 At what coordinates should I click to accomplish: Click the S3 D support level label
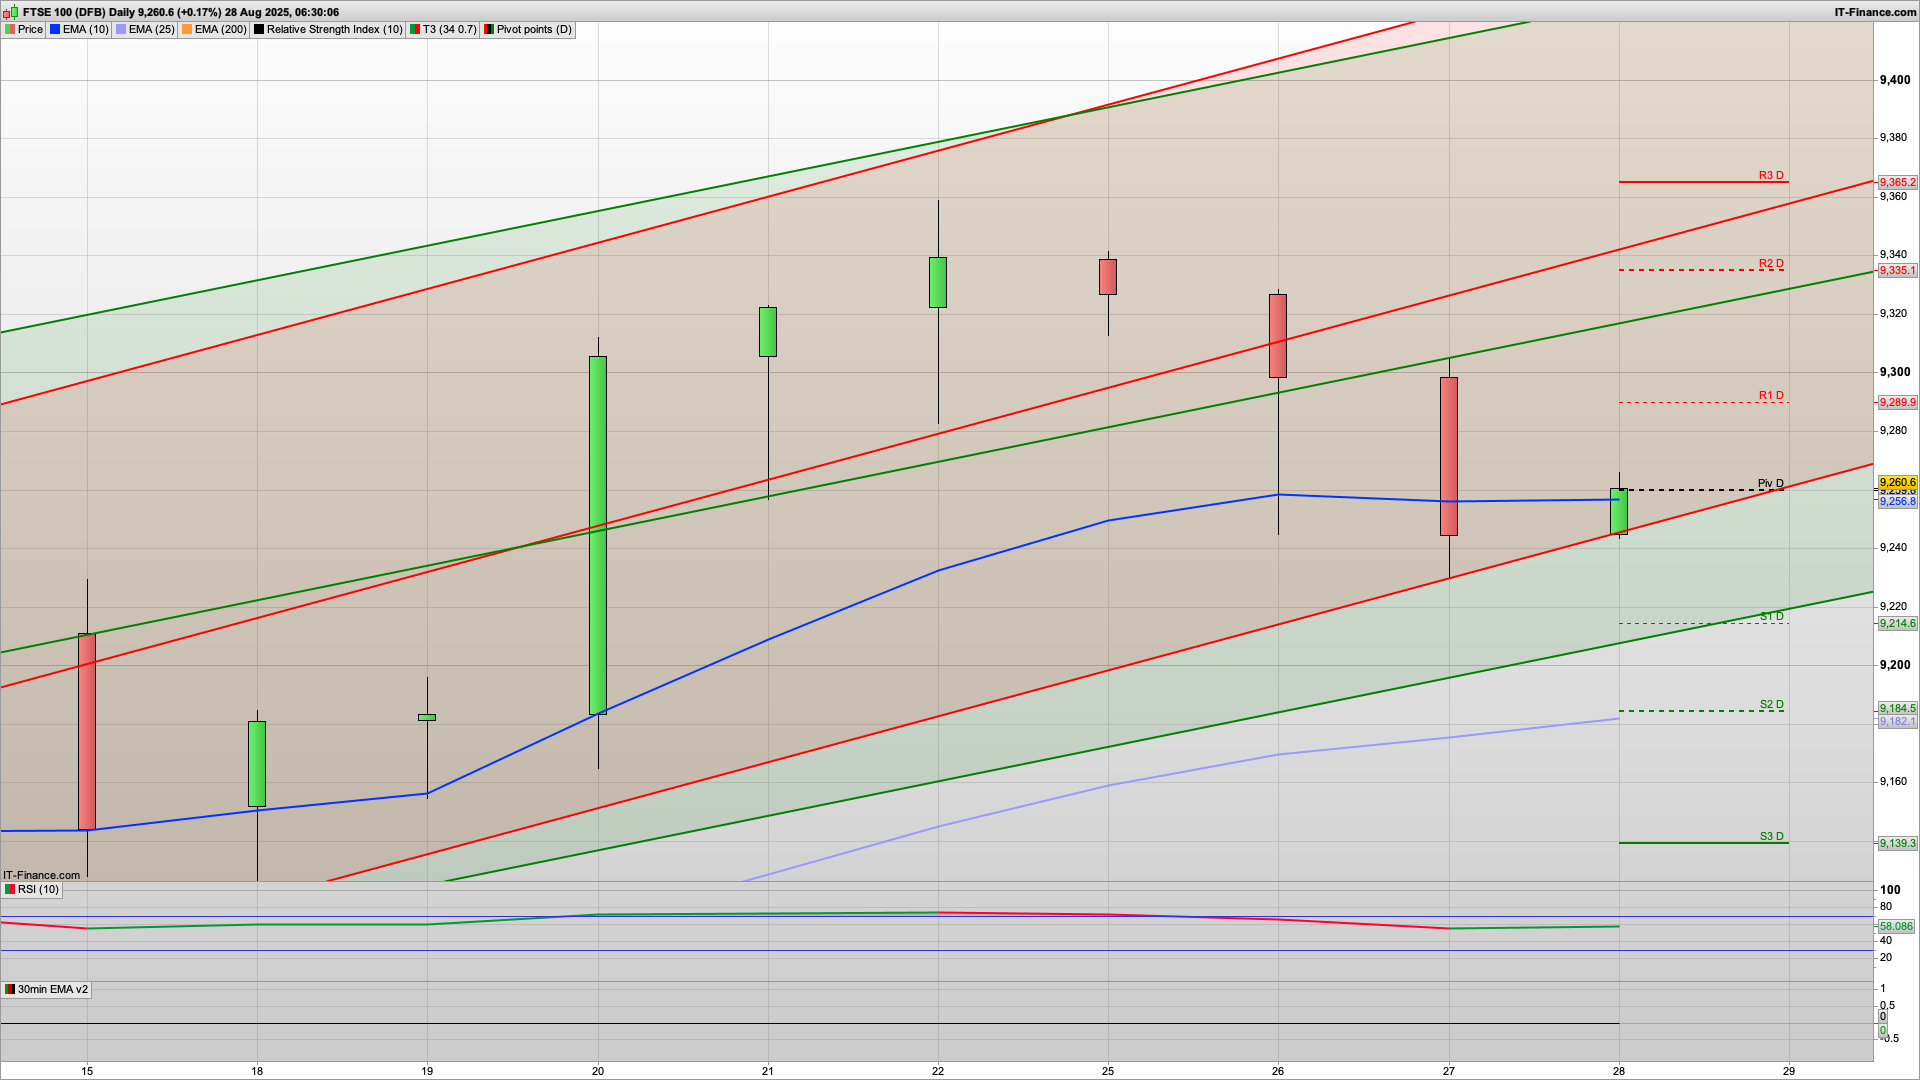click(1771, 836)
